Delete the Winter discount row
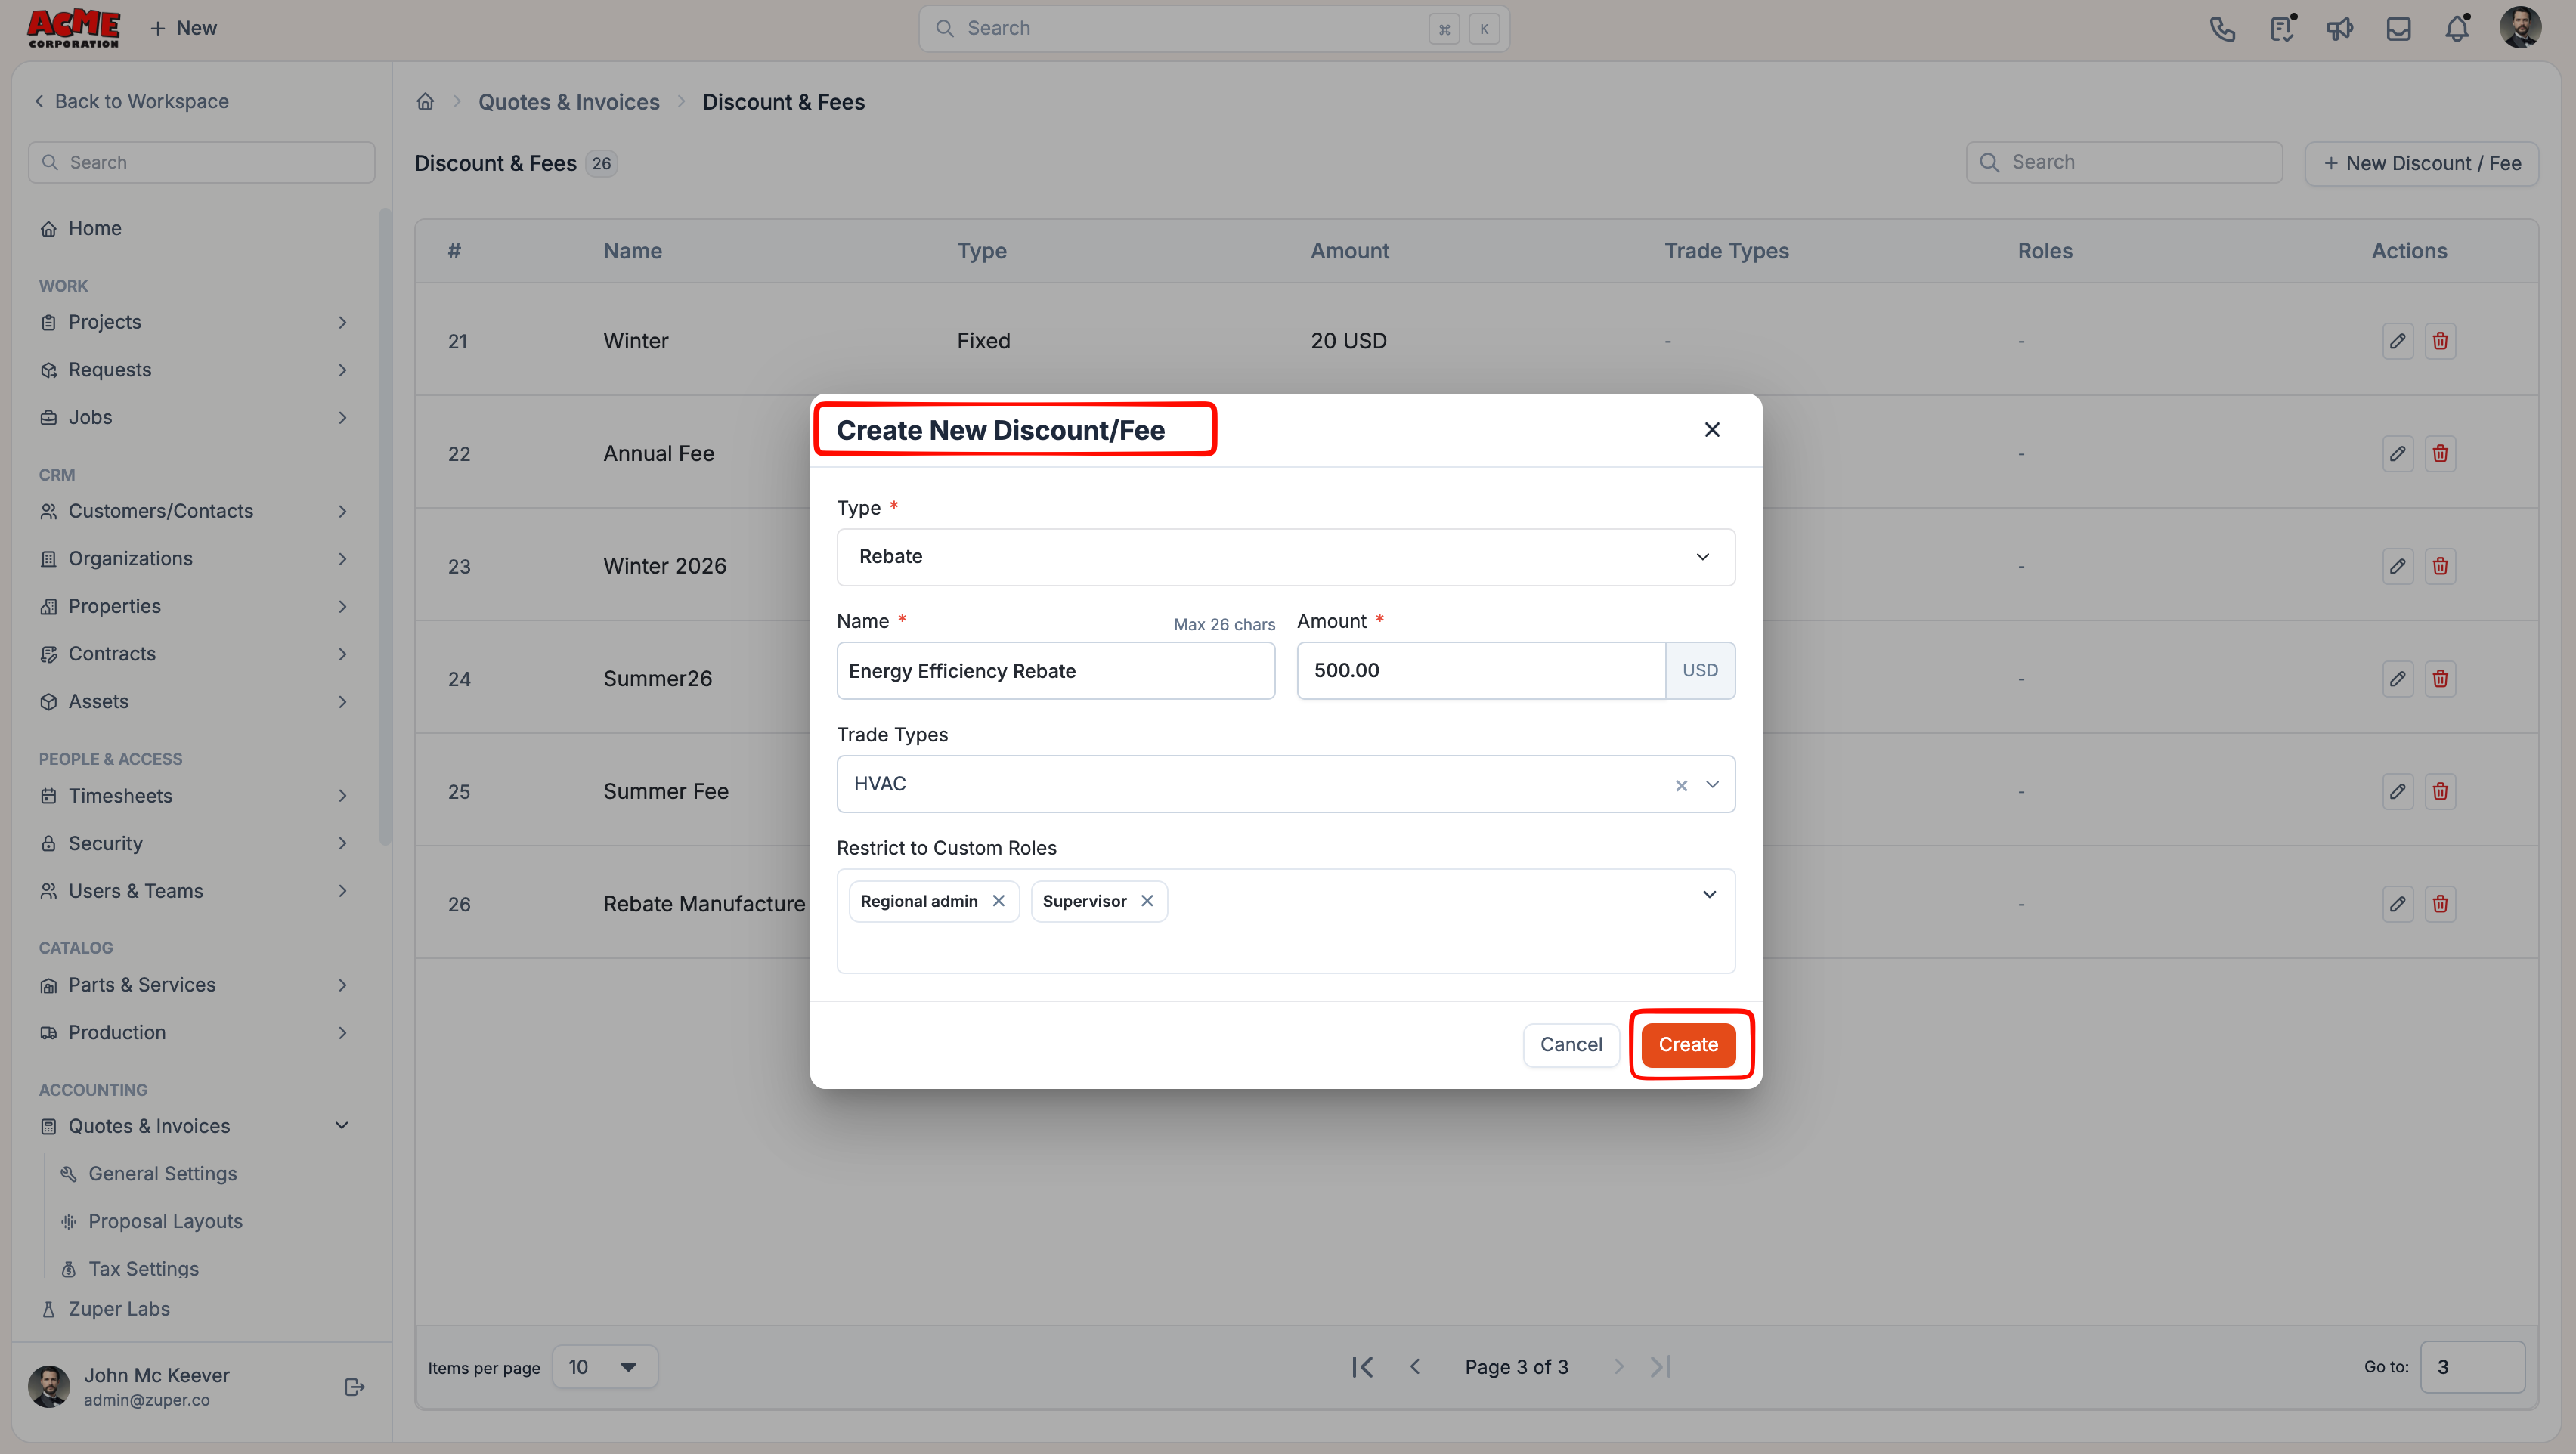Image resolution: width=2576 pixels, height=1454 pixels. [2440, 341]
